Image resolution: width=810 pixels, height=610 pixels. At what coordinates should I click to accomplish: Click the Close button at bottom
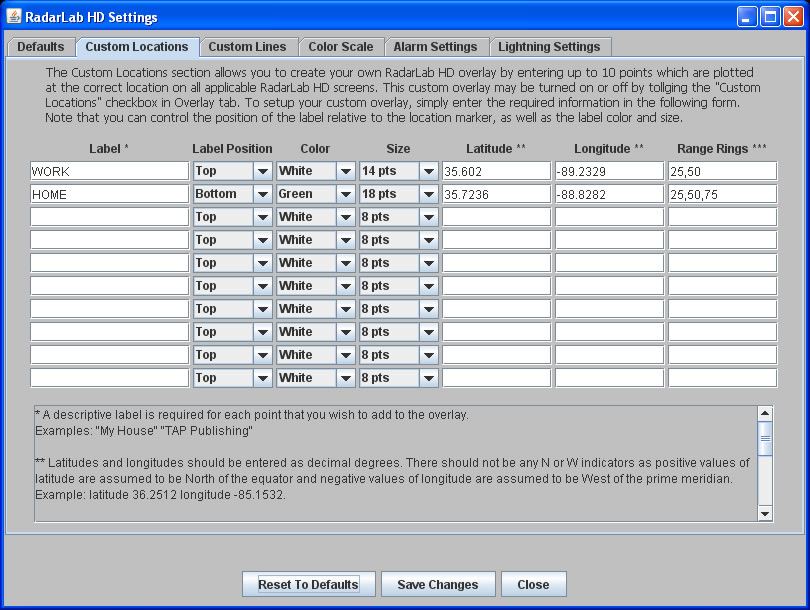(x=534, y=584)
